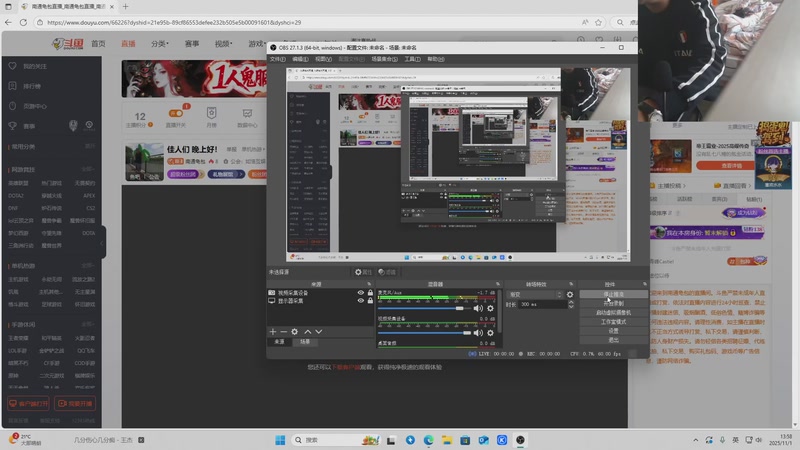800x450 pixels.
Task: Increase the transition duration with the up stepper
Action: pyautogui.click(x=571, y=302)
